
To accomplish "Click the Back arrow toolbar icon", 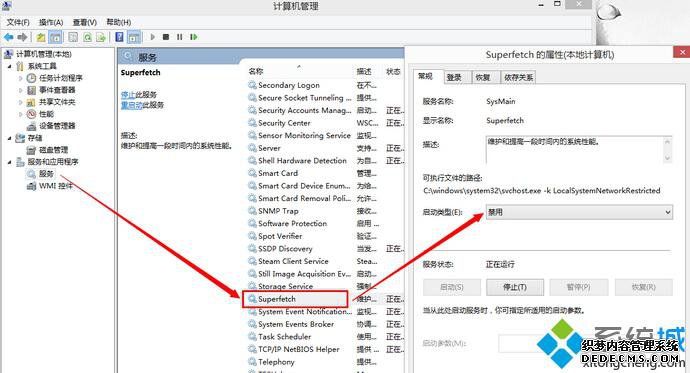I will [x=8, y=37].
